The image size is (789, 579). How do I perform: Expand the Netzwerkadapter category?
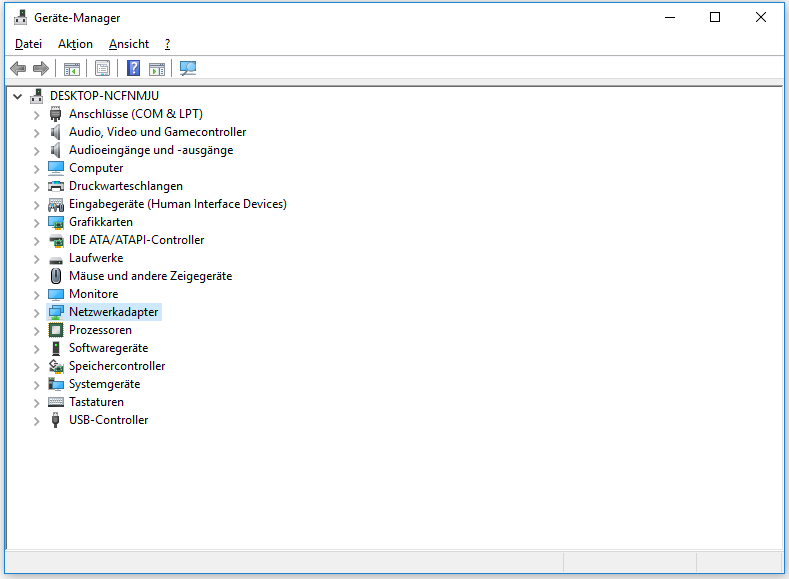[36, 313]
